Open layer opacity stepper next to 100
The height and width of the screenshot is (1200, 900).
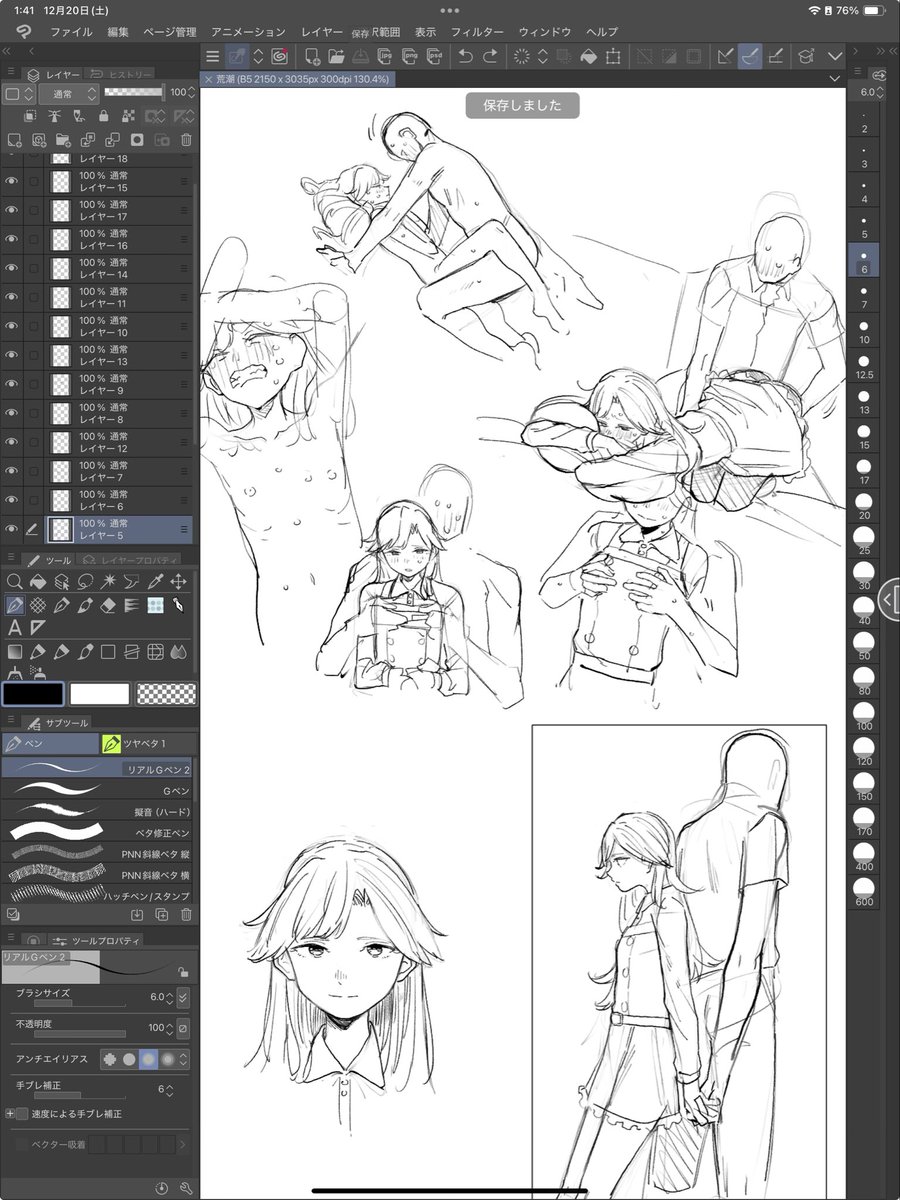(x=191, y=93)
